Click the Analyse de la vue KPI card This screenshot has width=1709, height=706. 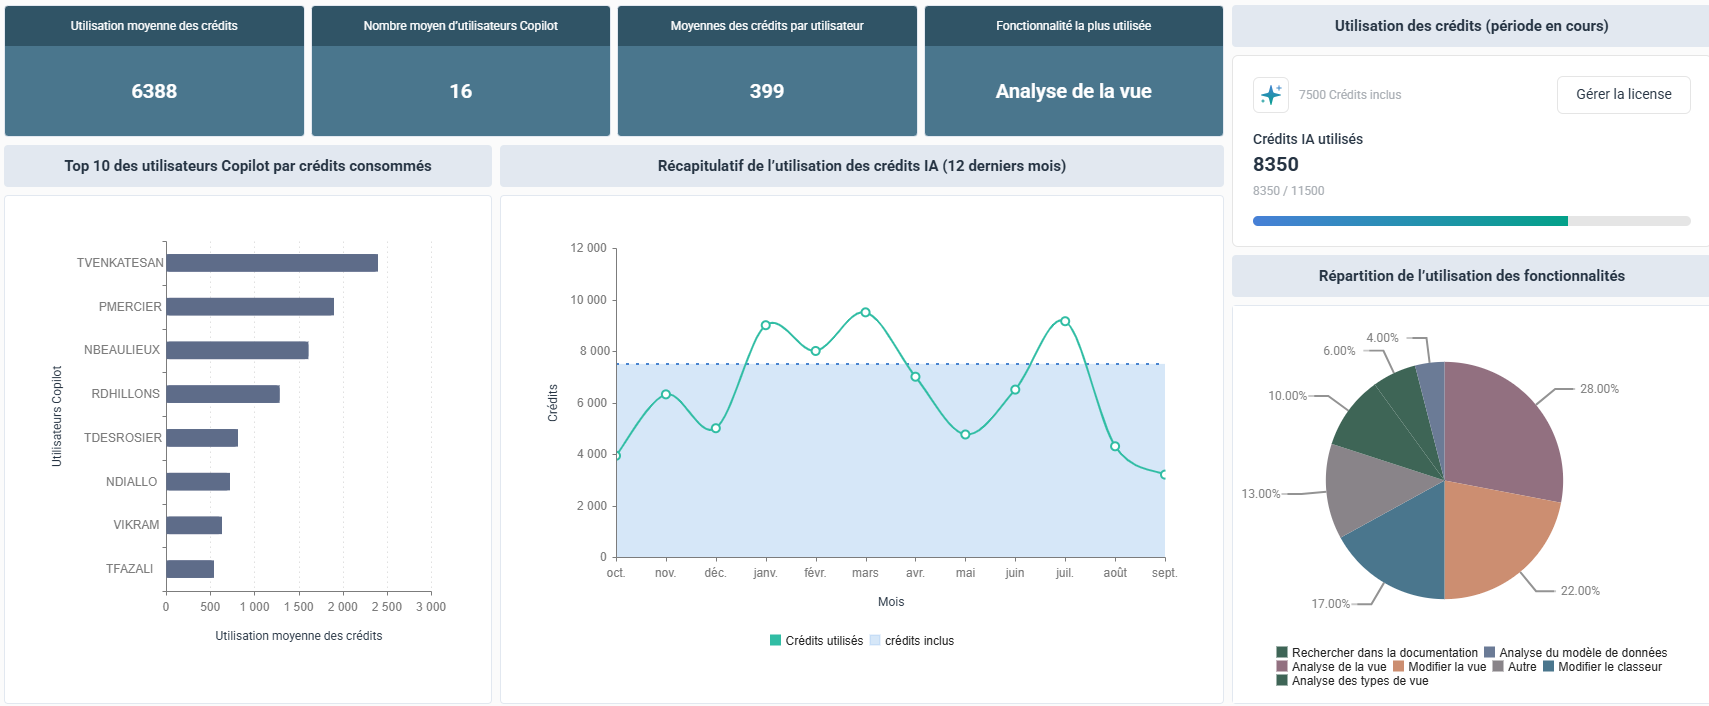(1073, 71)
